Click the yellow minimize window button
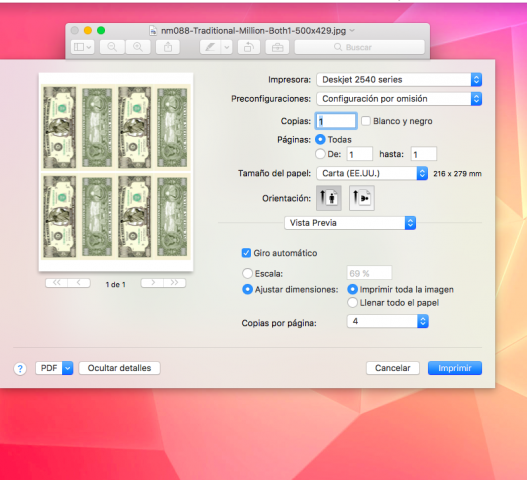Viewport: 527px width, 480px height. (x=88, y=31)
